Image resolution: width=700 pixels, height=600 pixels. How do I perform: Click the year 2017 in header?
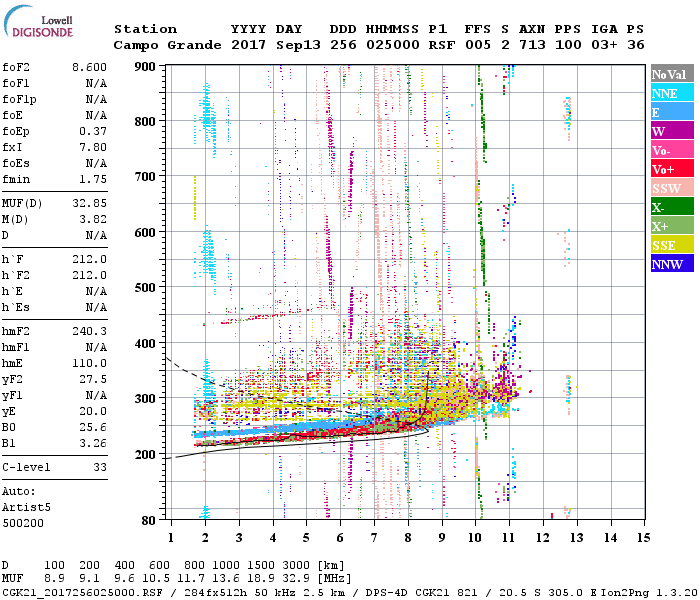click(248, 45)
